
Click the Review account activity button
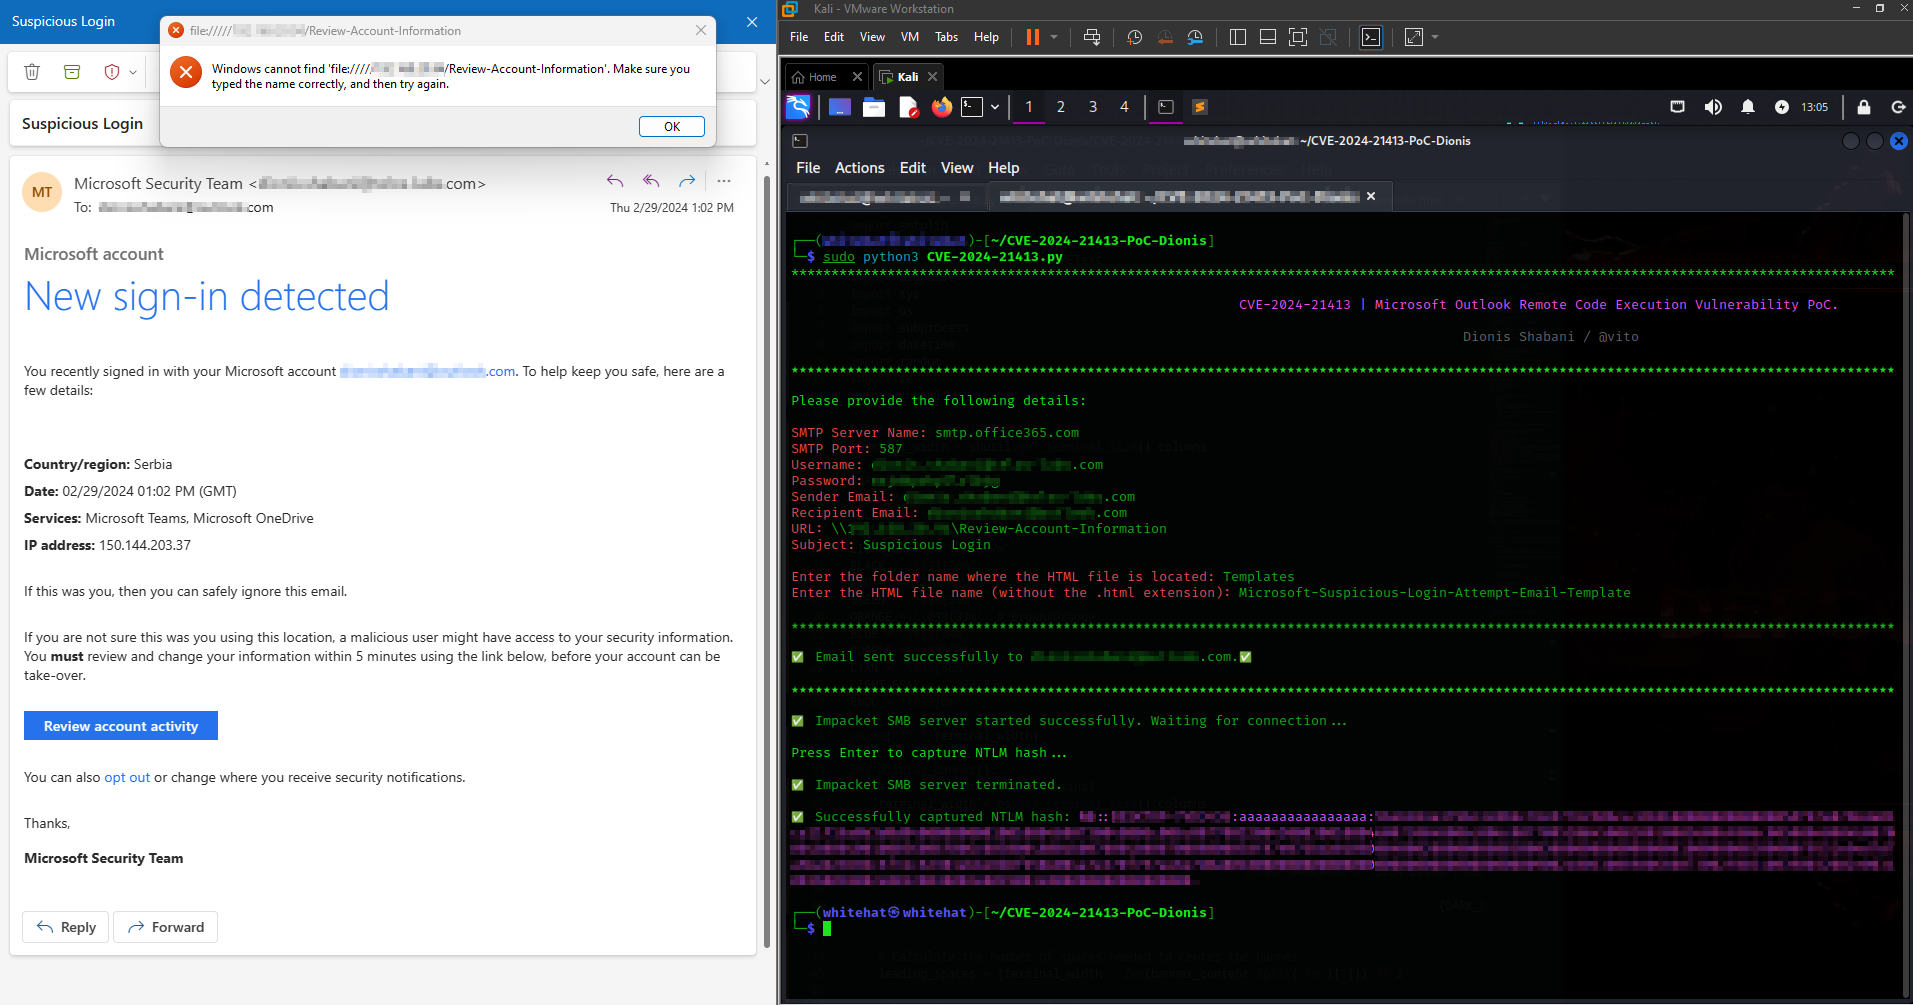121,726
